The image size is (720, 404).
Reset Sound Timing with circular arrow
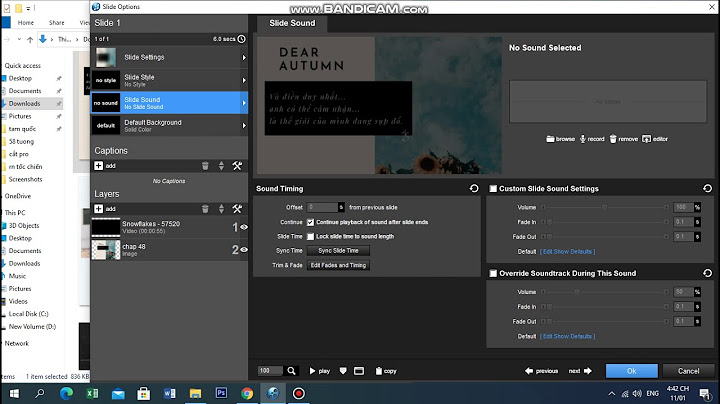474,188
